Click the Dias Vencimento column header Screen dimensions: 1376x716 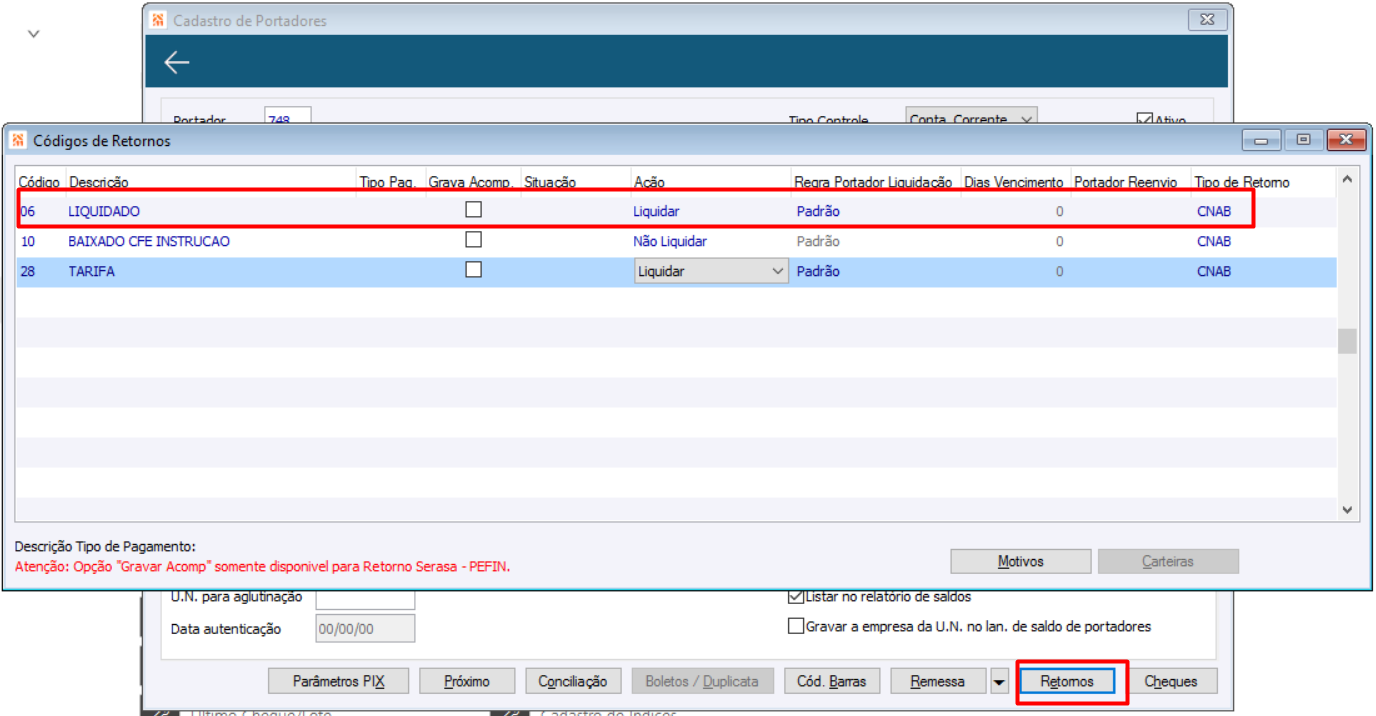(x=1014, y=182)
